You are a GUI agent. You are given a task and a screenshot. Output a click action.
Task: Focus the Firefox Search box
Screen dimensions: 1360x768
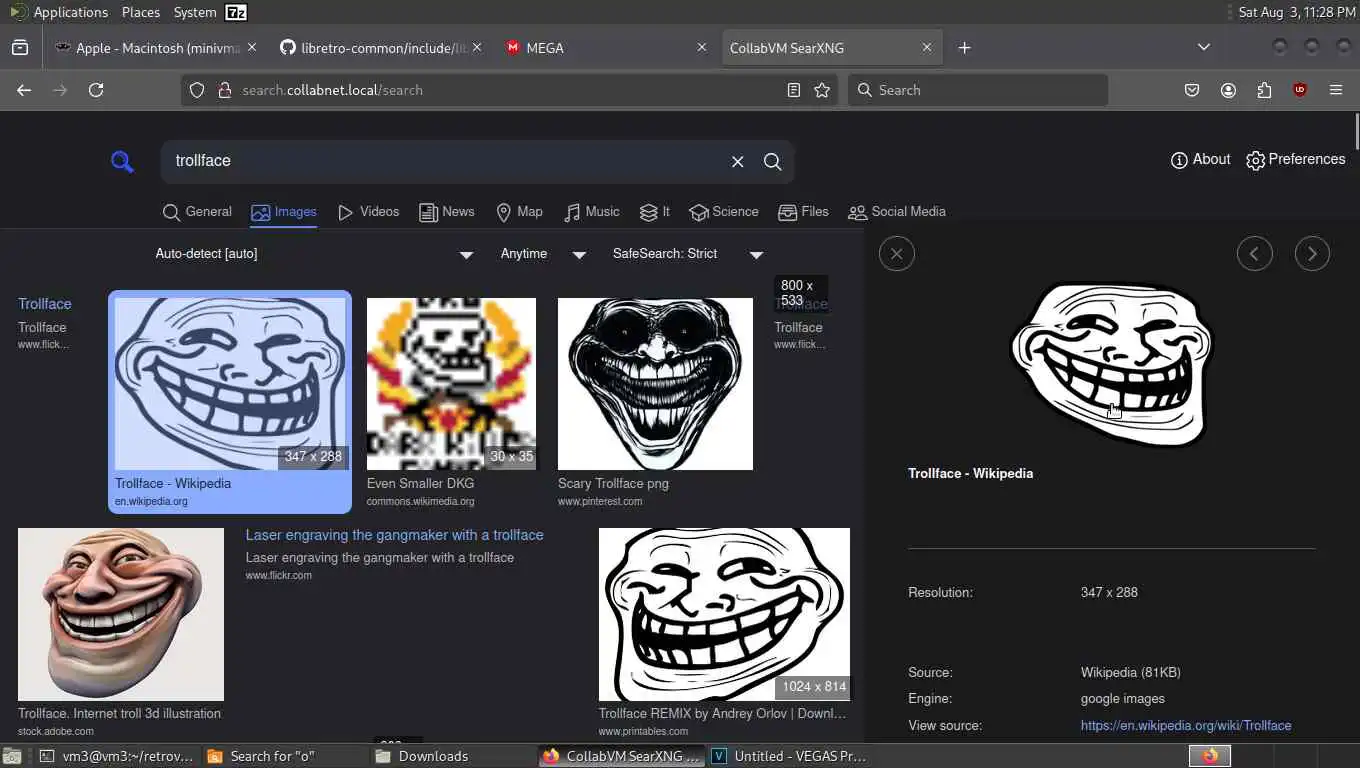click(978, 90)
